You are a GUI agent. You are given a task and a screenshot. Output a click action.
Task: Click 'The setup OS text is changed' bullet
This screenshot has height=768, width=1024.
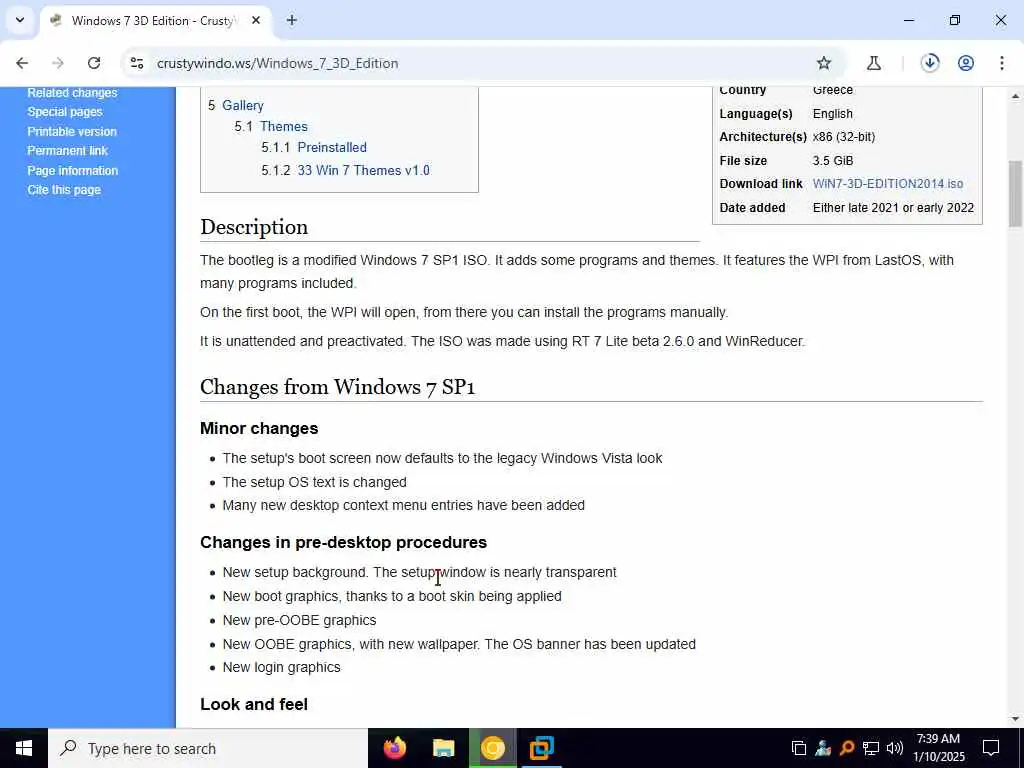[x=314, y=482]
